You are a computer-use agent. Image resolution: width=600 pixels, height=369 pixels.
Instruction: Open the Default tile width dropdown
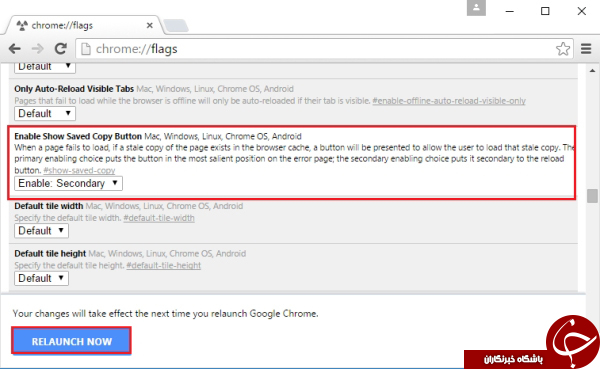[41, 231]
